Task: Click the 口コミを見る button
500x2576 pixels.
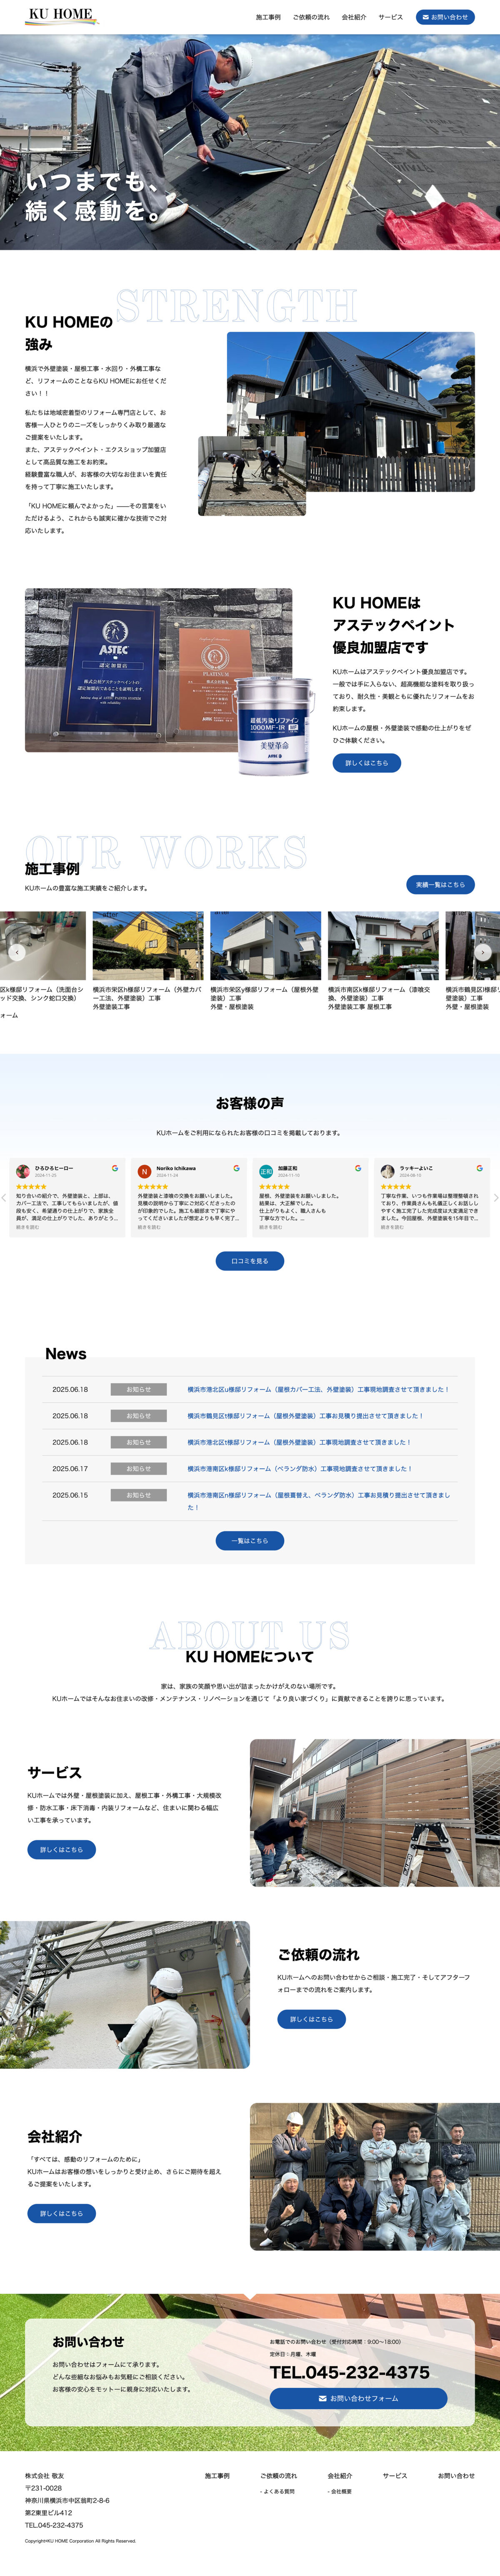Action: [x=250, y=1261]
